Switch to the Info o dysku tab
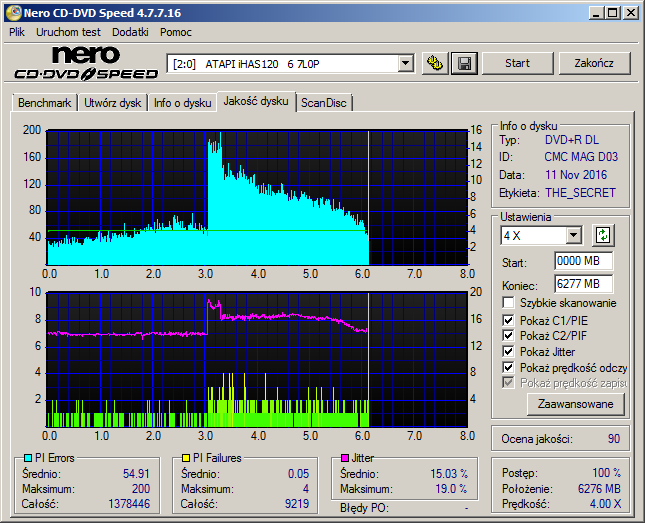Screen dimensions: 645x523 (x=183, y=103)
